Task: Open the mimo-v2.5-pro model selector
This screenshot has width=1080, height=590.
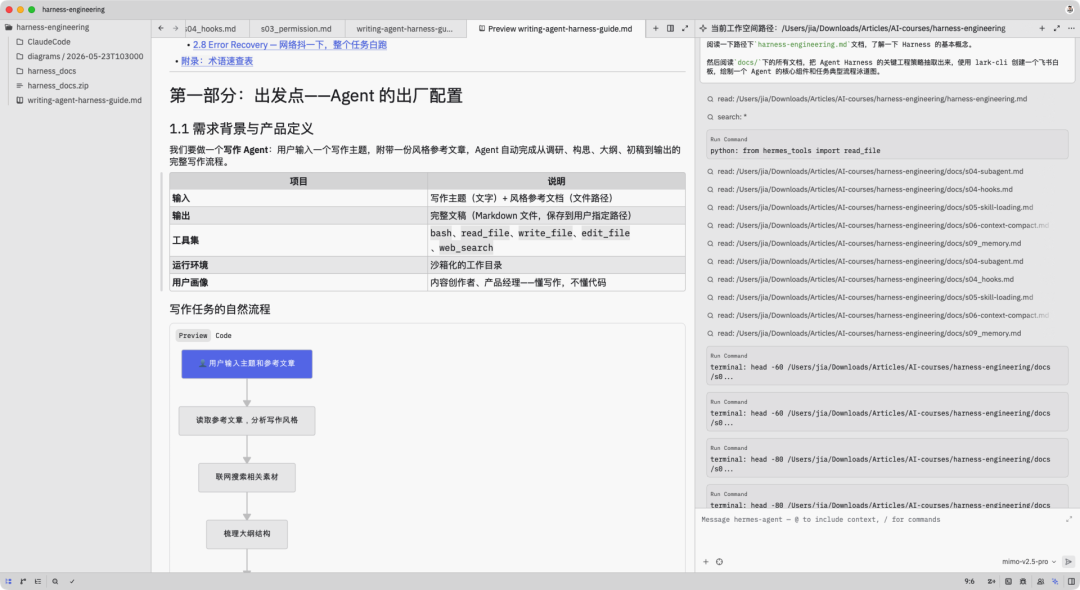Action: click(1028, 562)
